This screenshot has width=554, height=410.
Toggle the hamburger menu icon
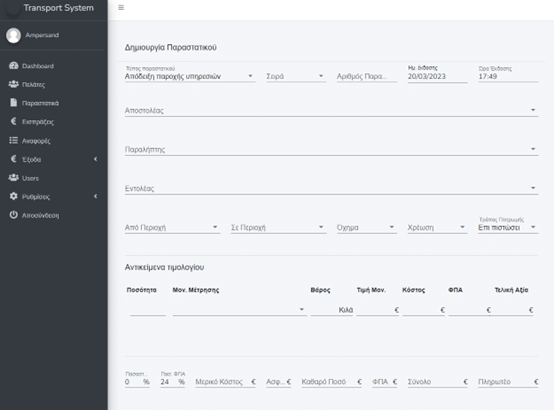point(121,7)
